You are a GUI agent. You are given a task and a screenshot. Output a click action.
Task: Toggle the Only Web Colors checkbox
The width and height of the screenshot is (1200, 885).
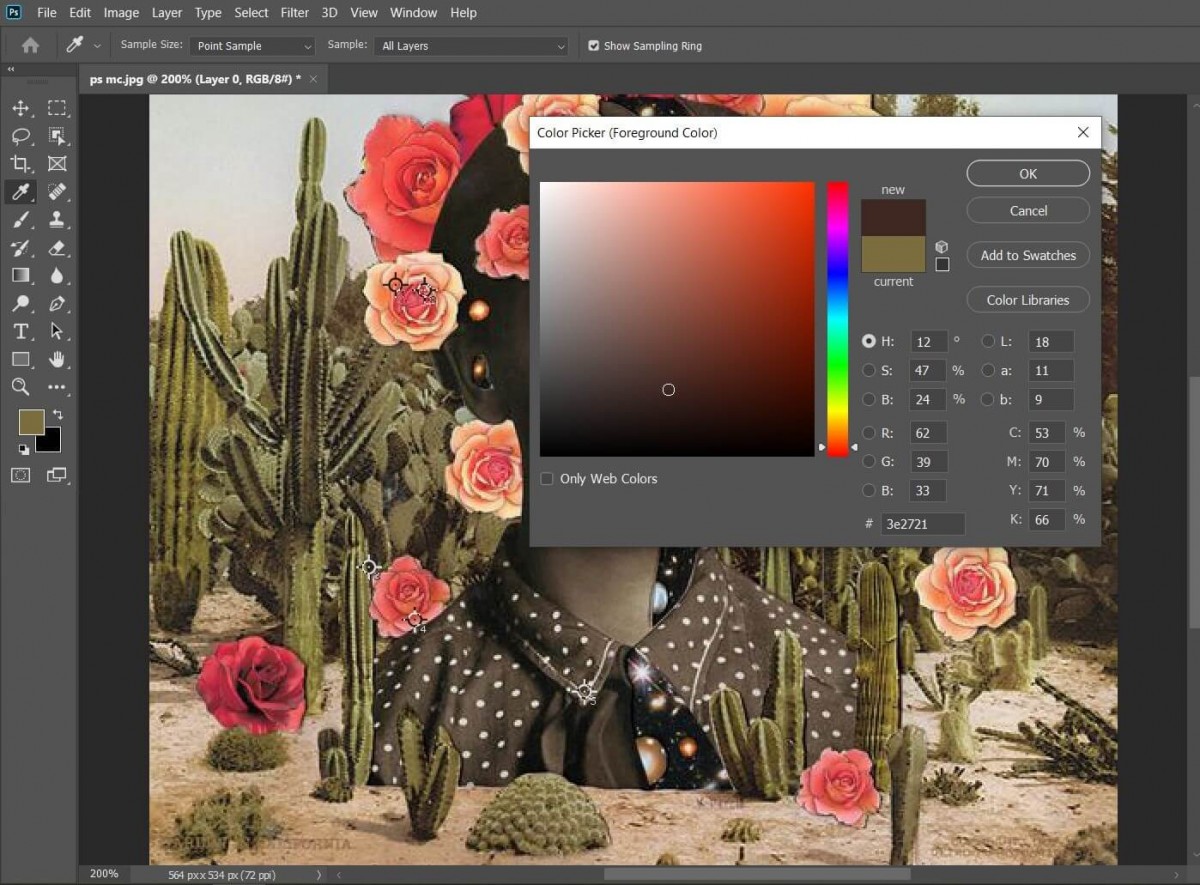click(547, 479)
